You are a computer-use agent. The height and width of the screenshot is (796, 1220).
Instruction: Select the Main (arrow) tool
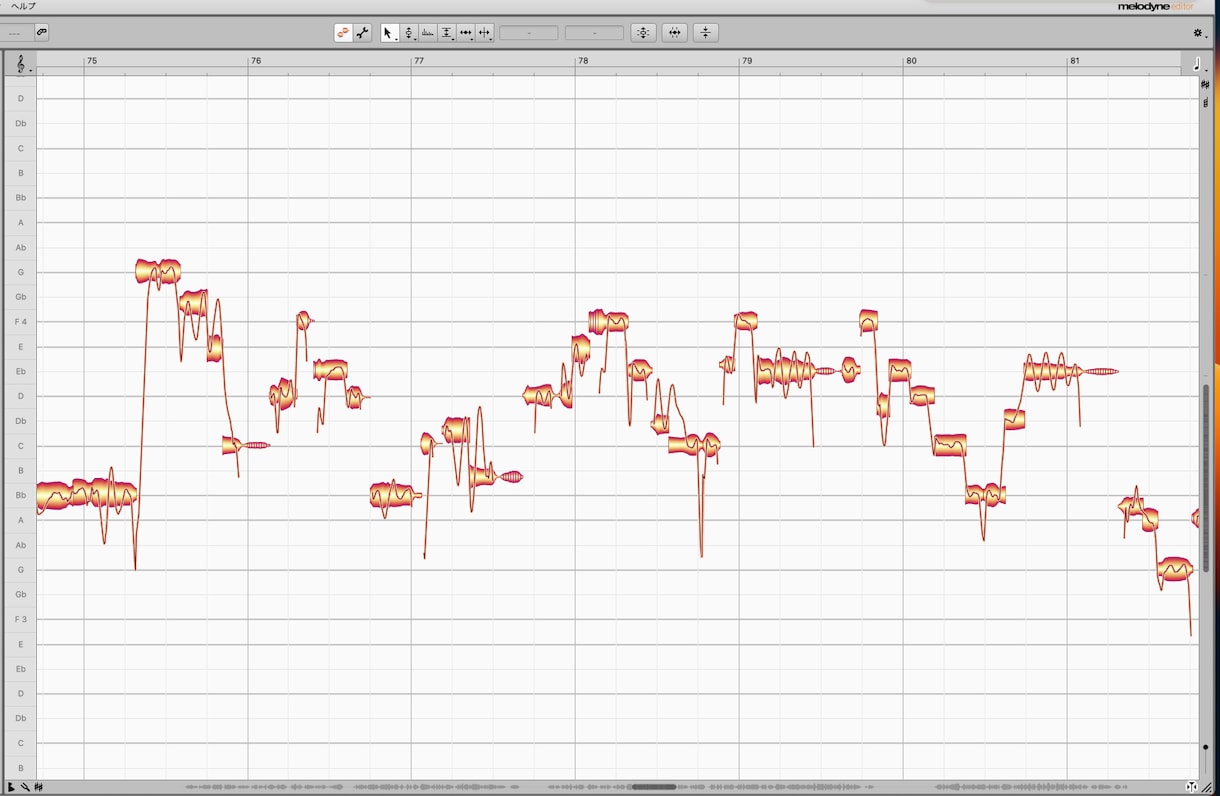[x=389, y=33]
